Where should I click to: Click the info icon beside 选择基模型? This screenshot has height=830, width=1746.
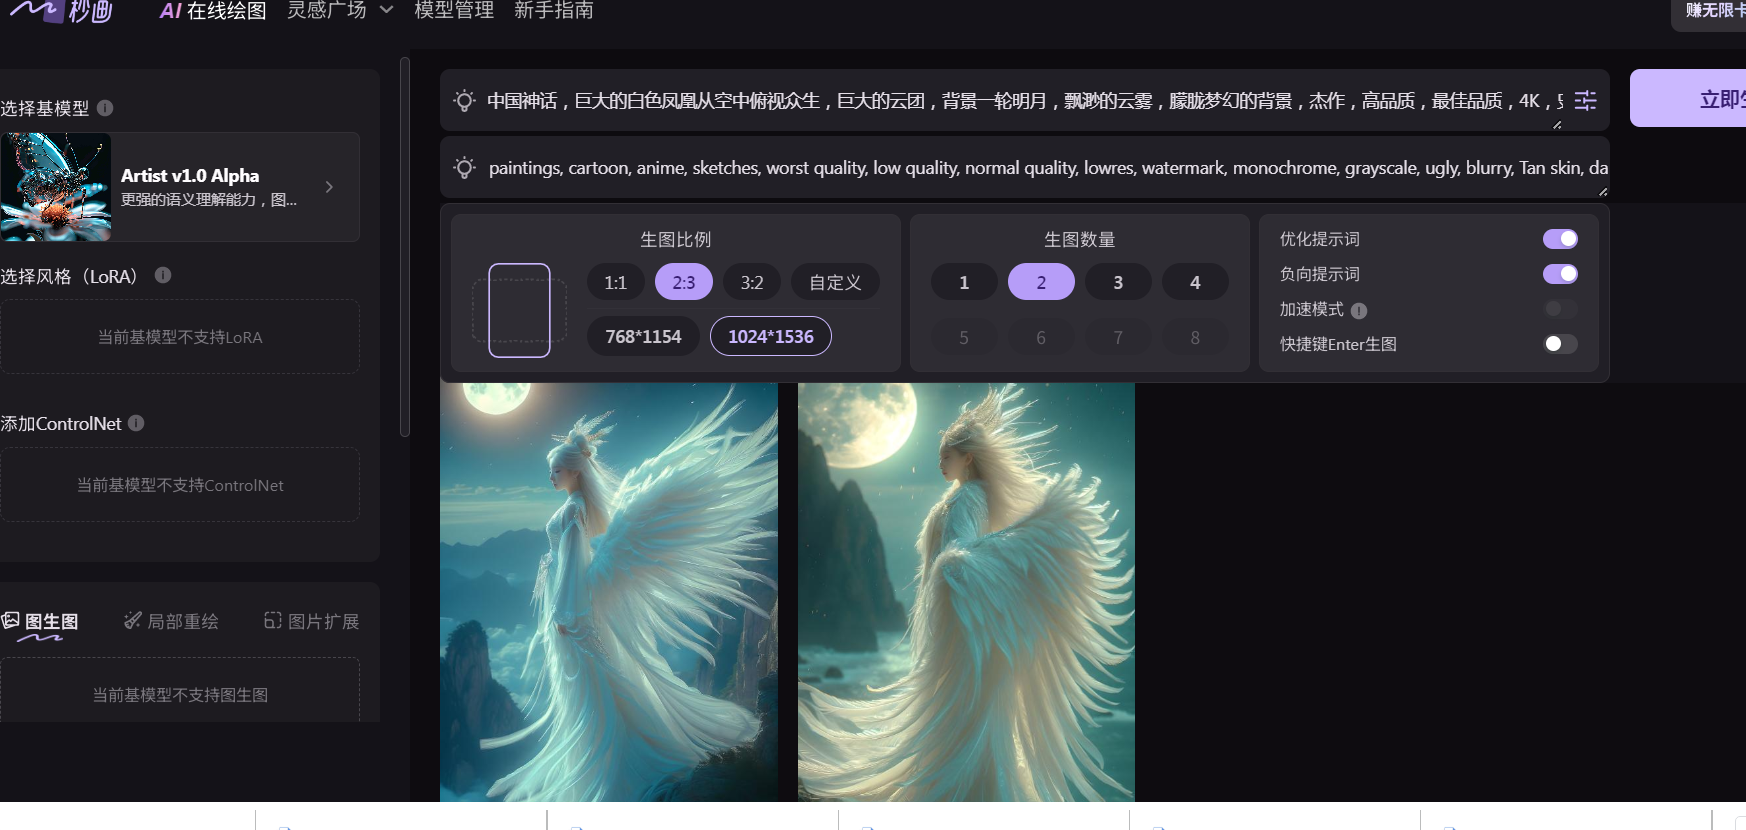pyautogui.click(x=105, y=108)
